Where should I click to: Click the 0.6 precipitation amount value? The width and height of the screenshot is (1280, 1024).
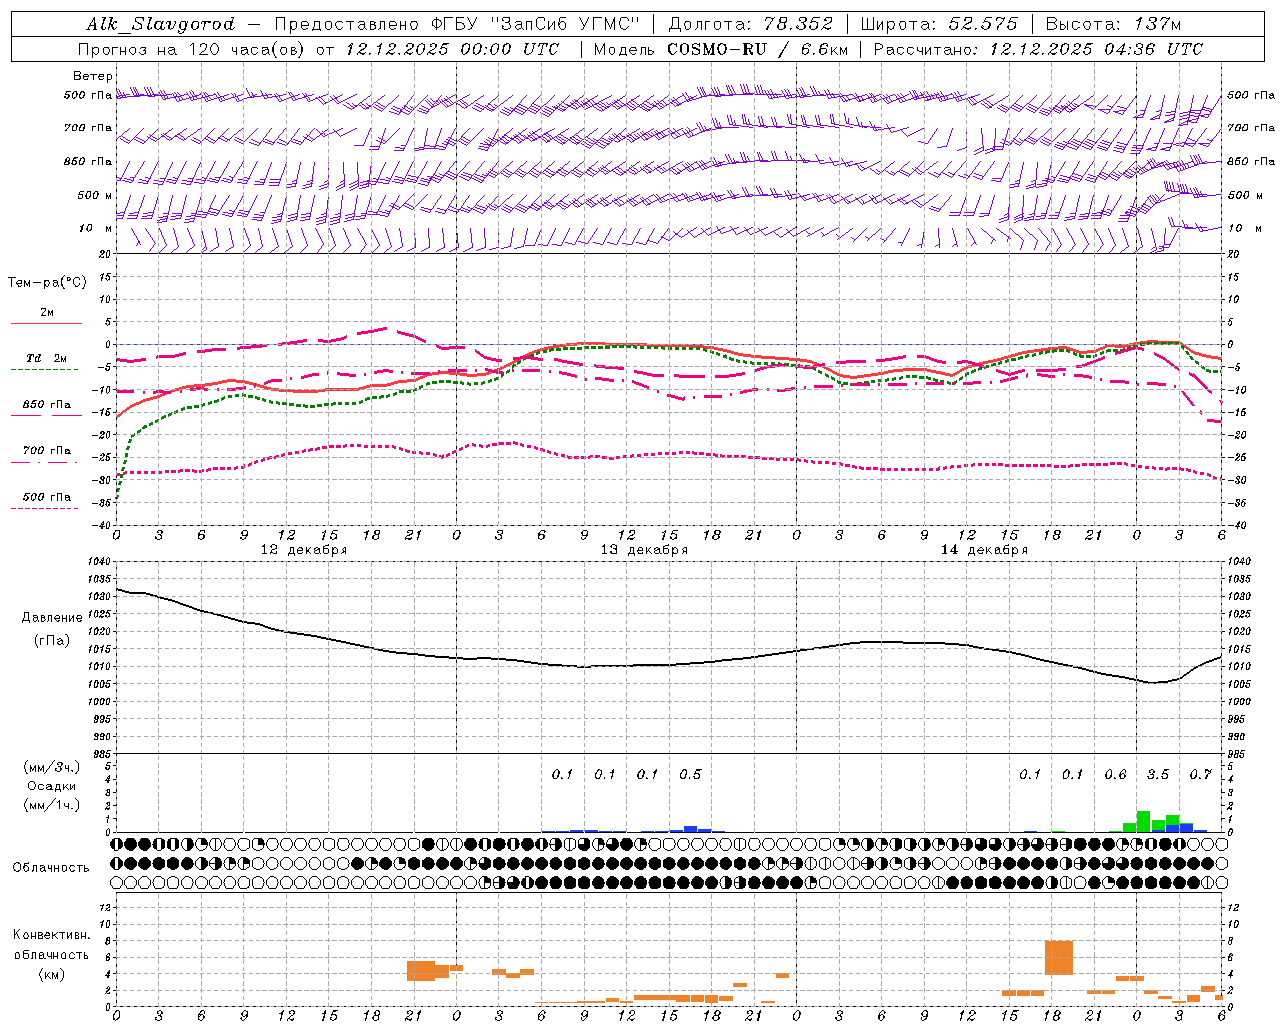coord(1115,774)
